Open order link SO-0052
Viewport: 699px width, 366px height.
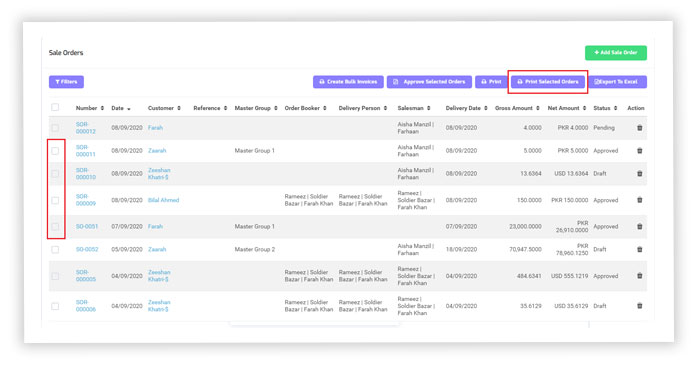[x=86, y=249]
